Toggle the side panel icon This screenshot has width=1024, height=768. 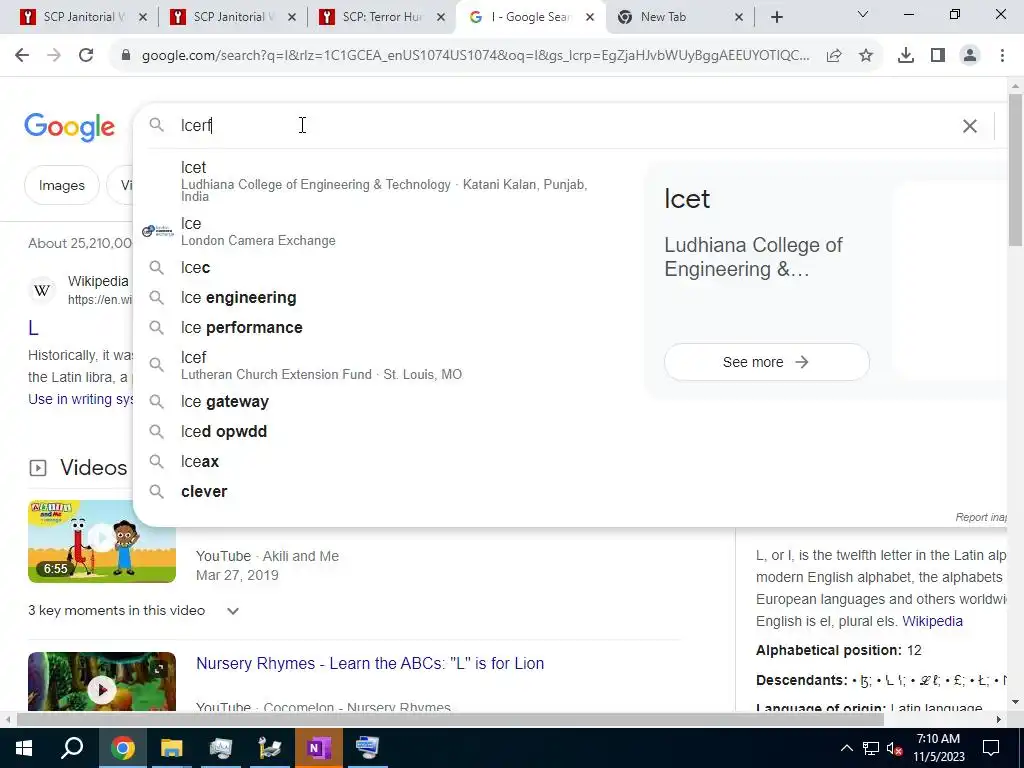(938, 56)
